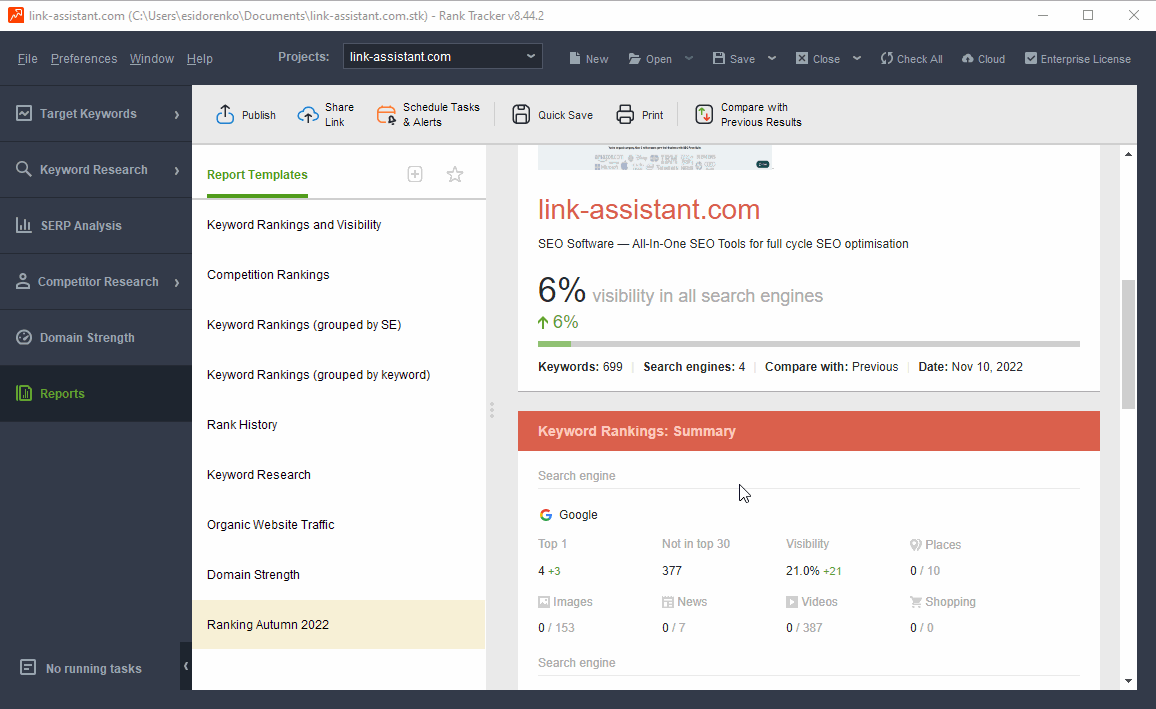Select Keyword Rankings (grouped by SE) template
The image size is (1156, 709).
tap(339, 325)
